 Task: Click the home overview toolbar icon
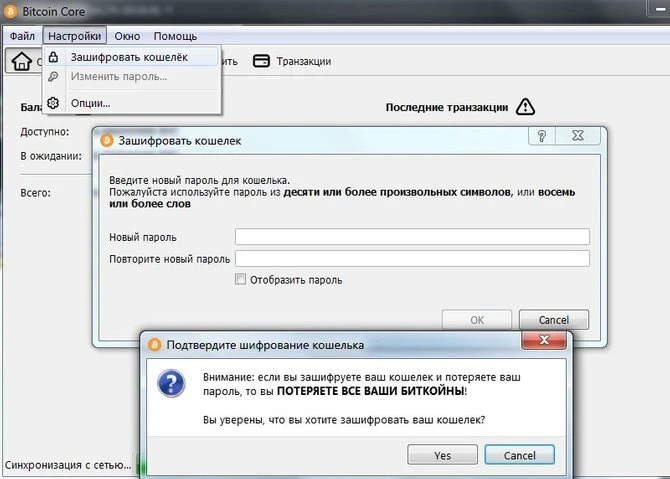(21, 61)
